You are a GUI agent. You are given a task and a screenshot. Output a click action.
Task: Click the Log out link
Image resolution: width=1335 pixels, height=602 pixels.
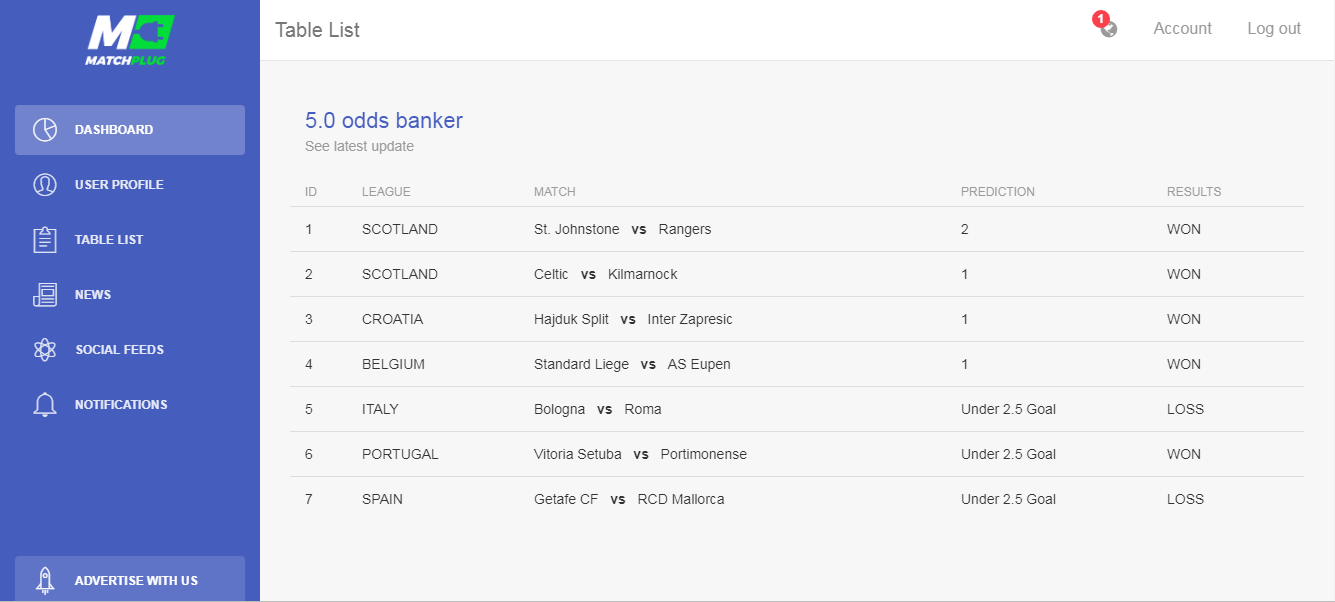(1274, 29)
